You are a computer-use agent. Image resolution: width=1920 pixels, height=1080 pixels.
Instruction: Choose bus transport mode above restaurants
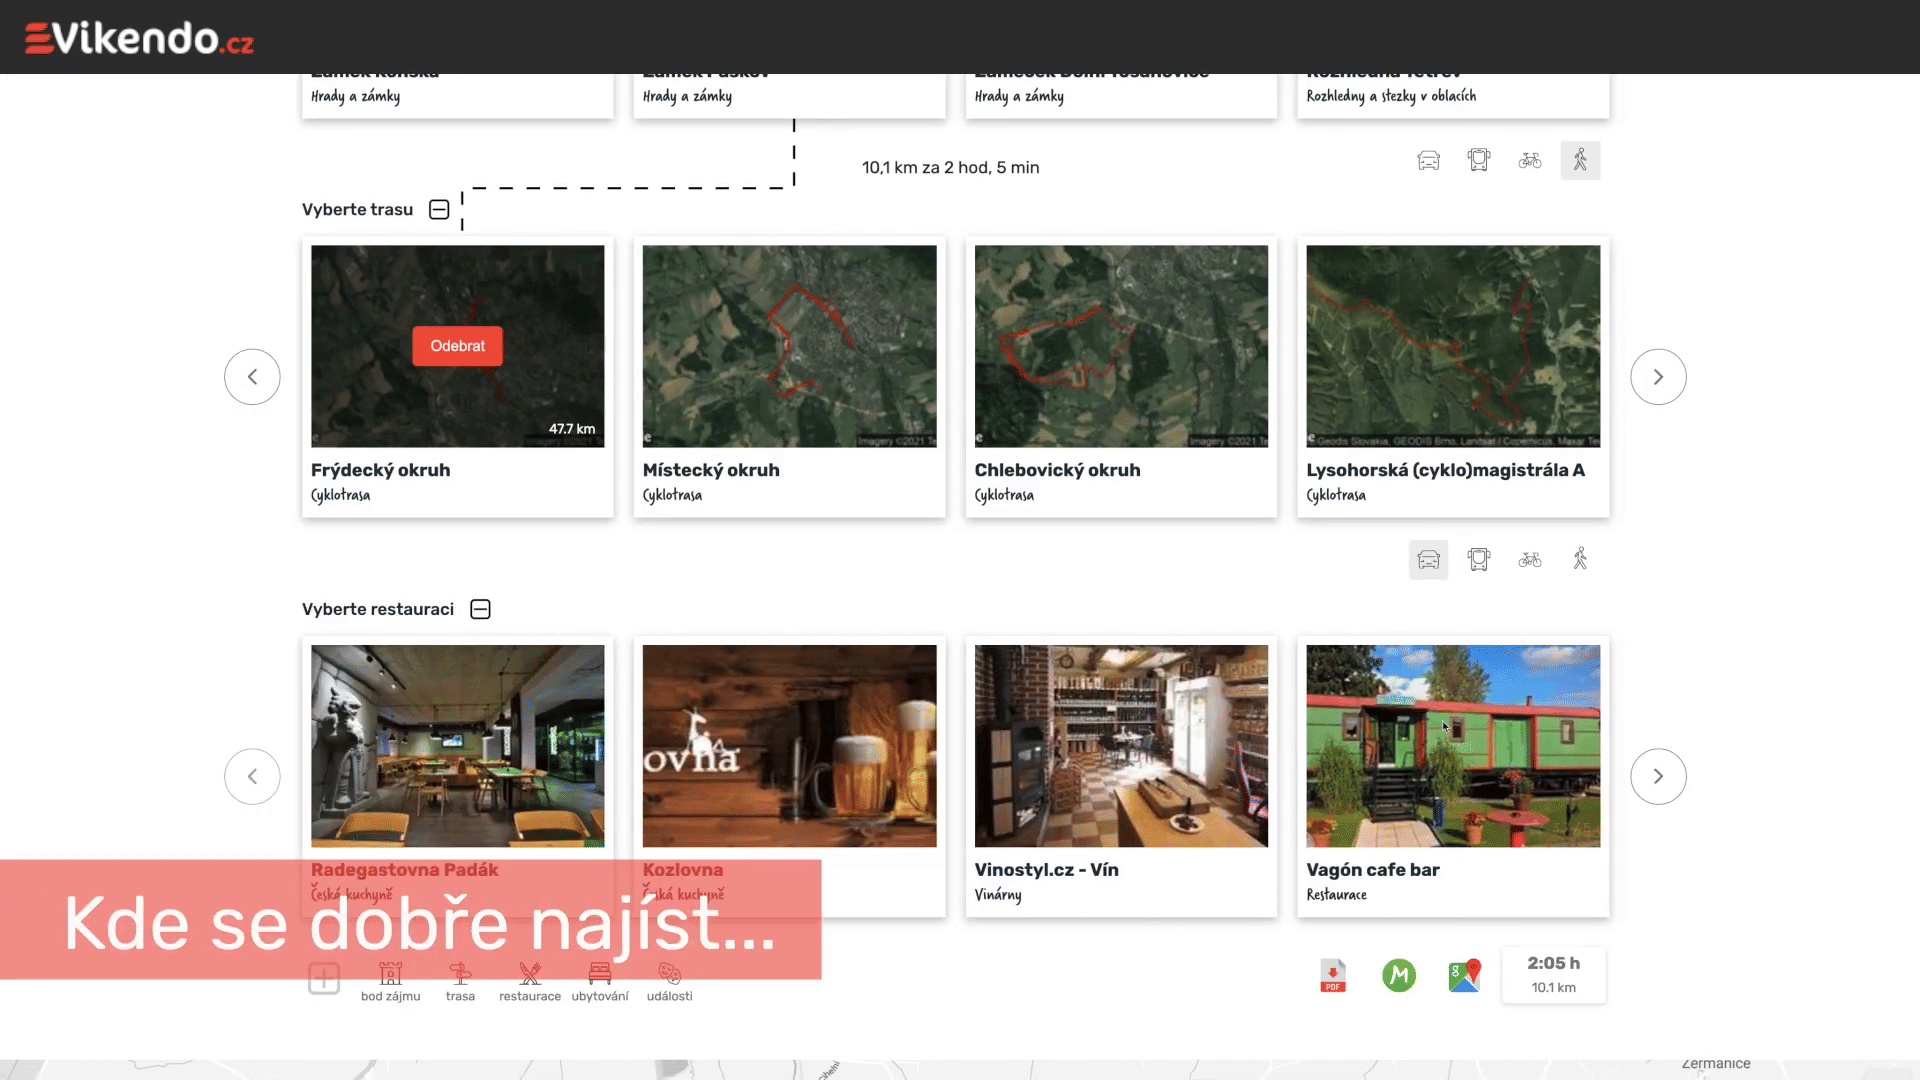pos(1478,560)
